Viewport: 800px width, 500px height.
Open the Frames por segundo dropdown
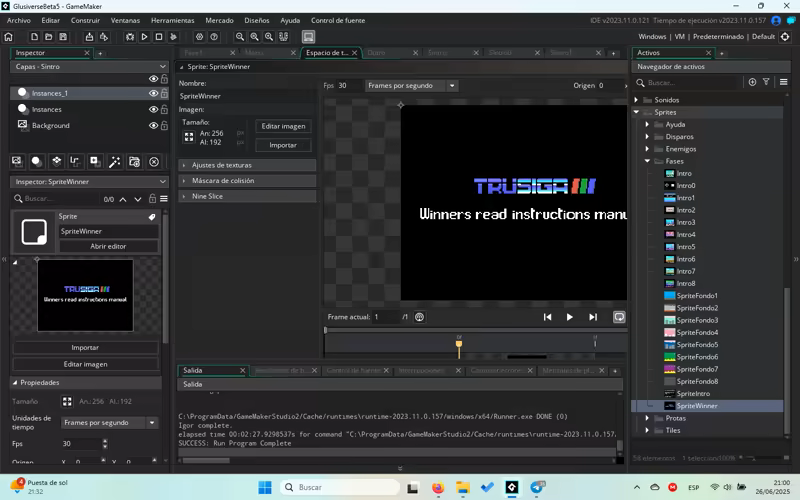coord(411,86)
